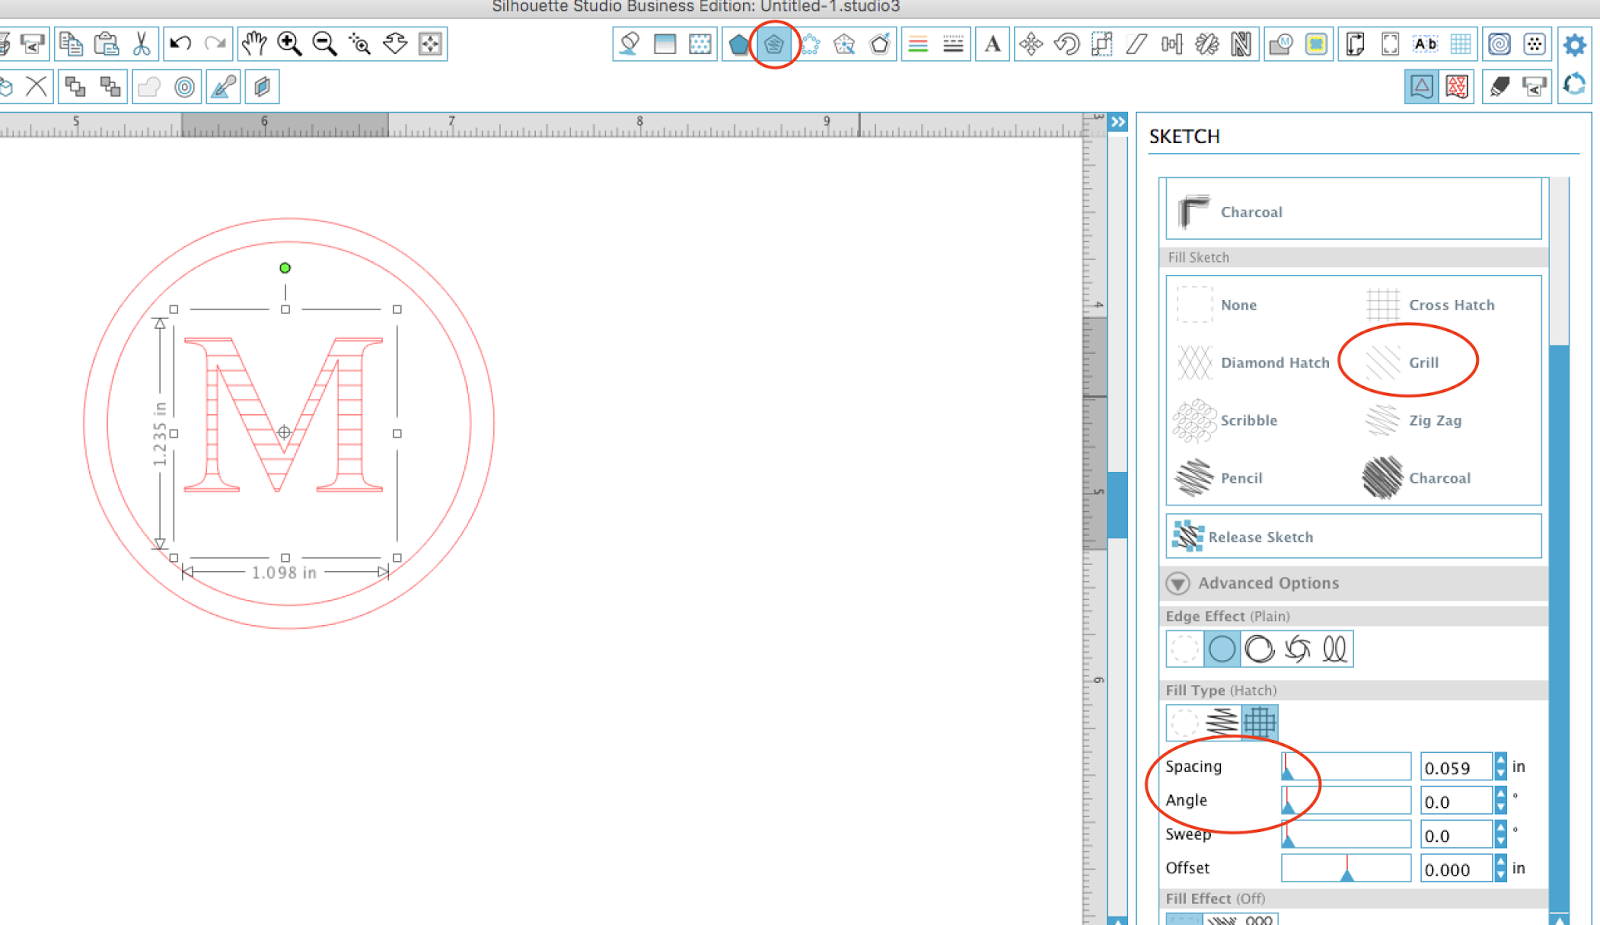Open Preferences with the gear icon
The height and width of the screenshot is (925, 1600).
pyautogui.click(x=1574, y=44)
